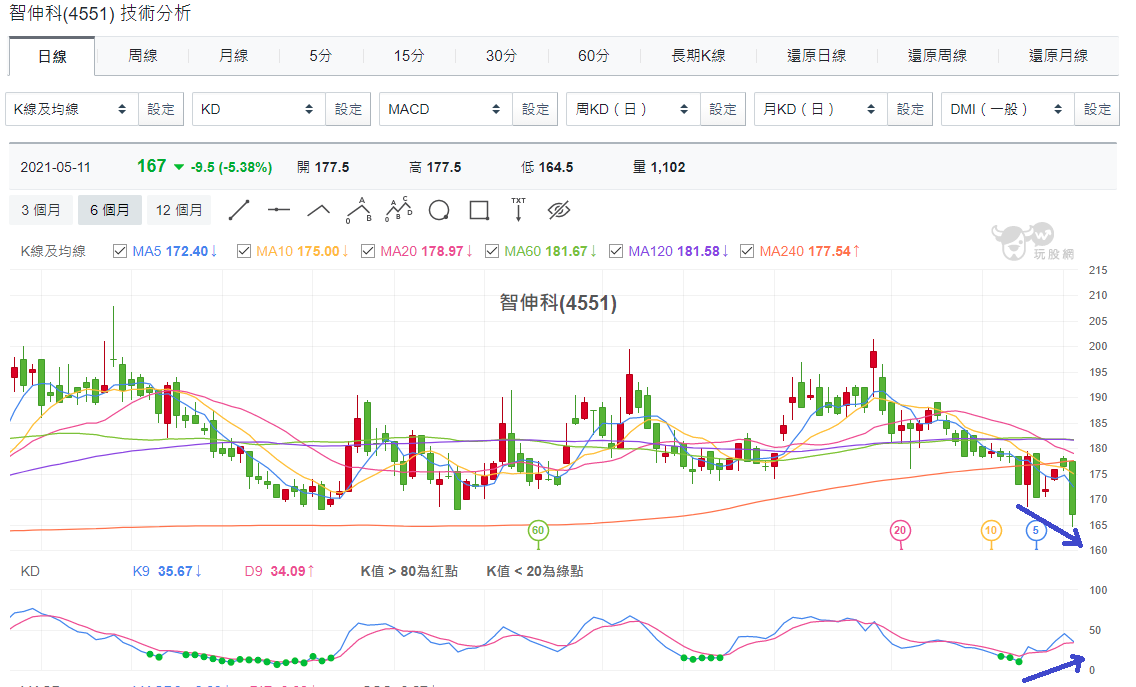Image resolution: width=1136 pixels, height=687 pixels.
Task: Click 設定 next to K線及均線 dropdown
Action: pyautogui.click(x=161, y=109)
